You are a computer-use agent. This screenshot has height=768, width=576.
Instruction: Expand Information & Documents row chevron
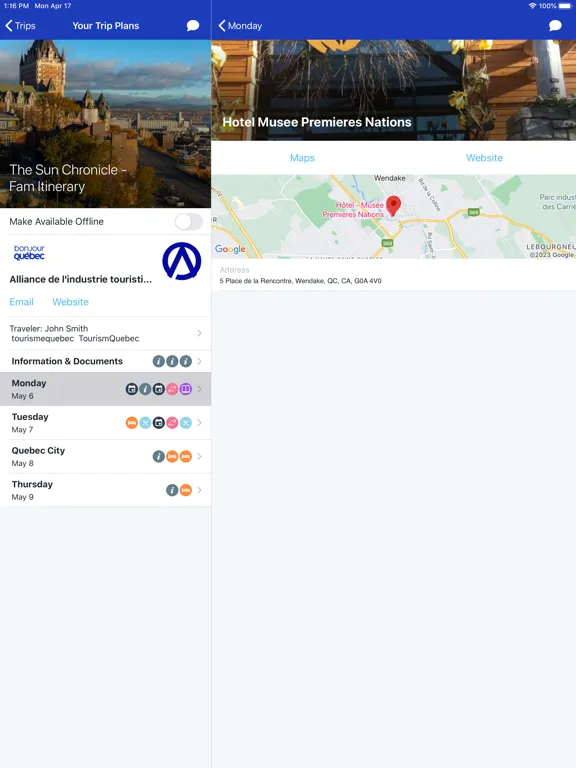199,361
